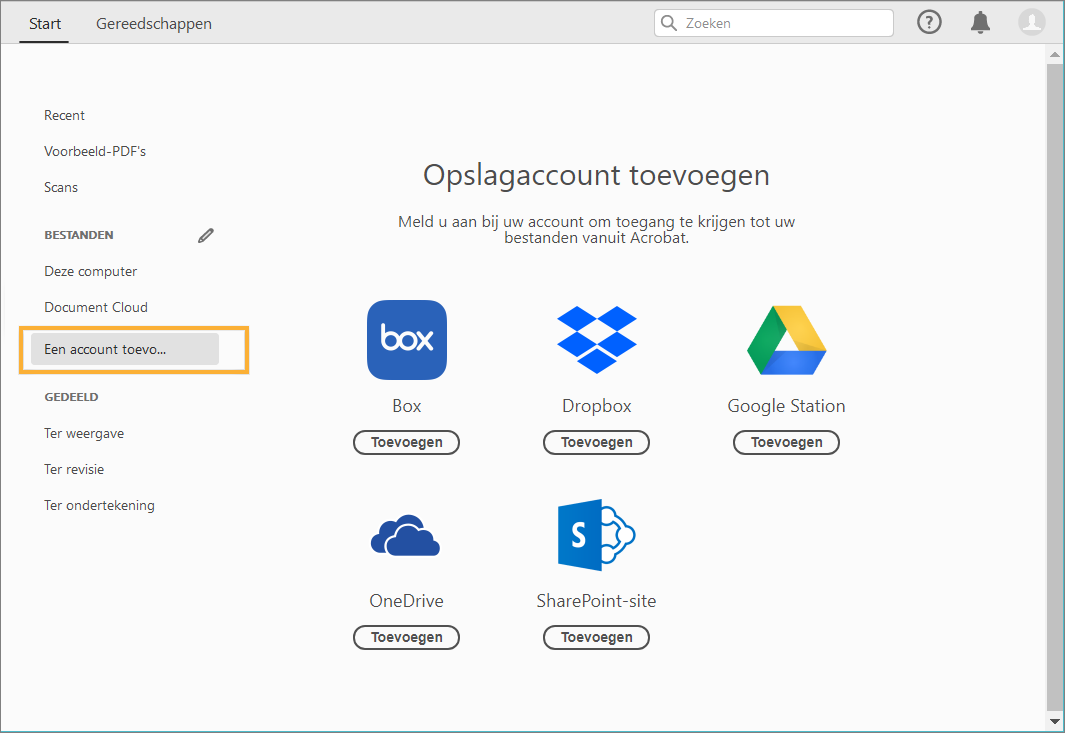
Task: Open Ter weergave shared list
Action: [x=84, y=433]
